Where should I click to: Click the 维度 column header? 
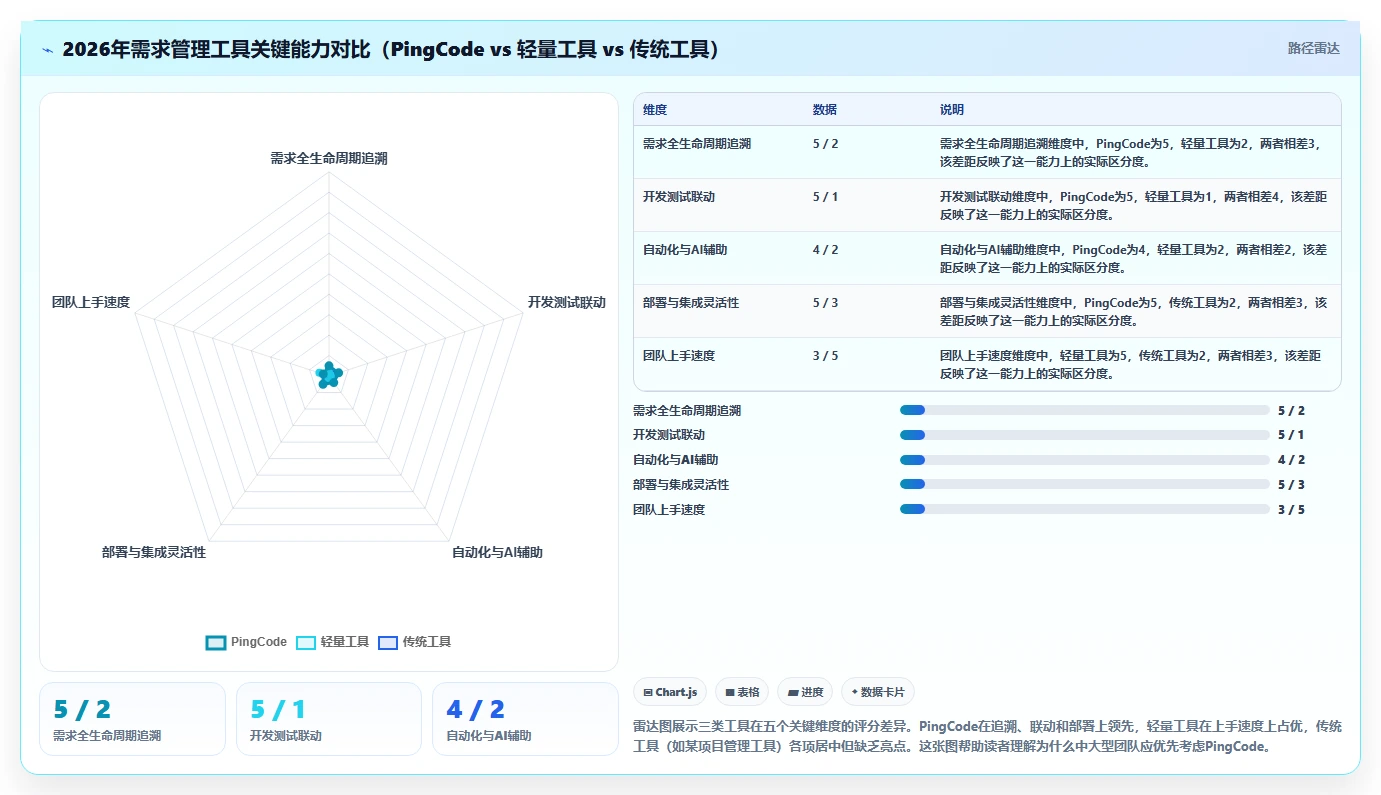655,109
